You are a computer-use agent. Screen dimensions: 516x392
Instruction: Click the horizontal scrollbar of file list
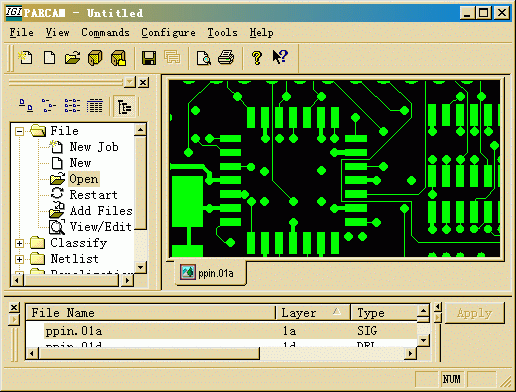click(x=221, y=353)
